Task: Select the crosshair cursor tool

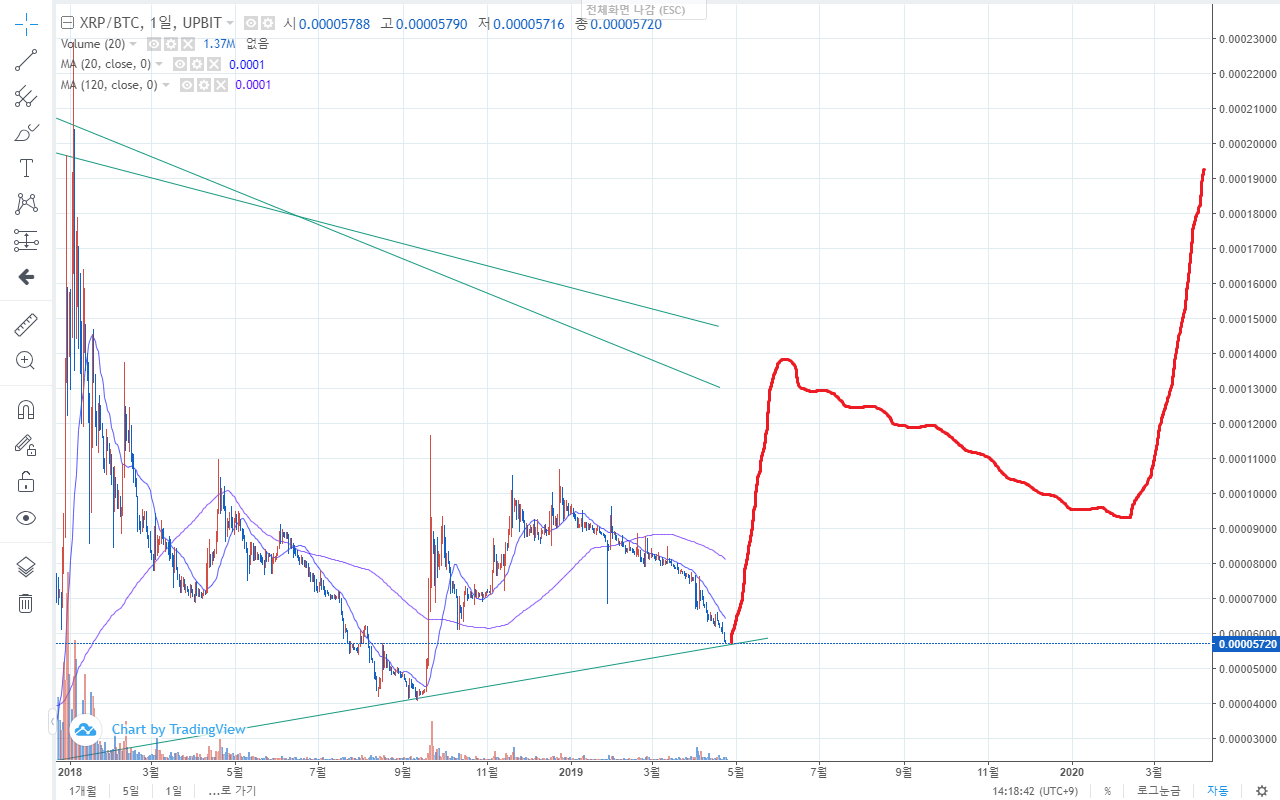Action: point(26,24)
